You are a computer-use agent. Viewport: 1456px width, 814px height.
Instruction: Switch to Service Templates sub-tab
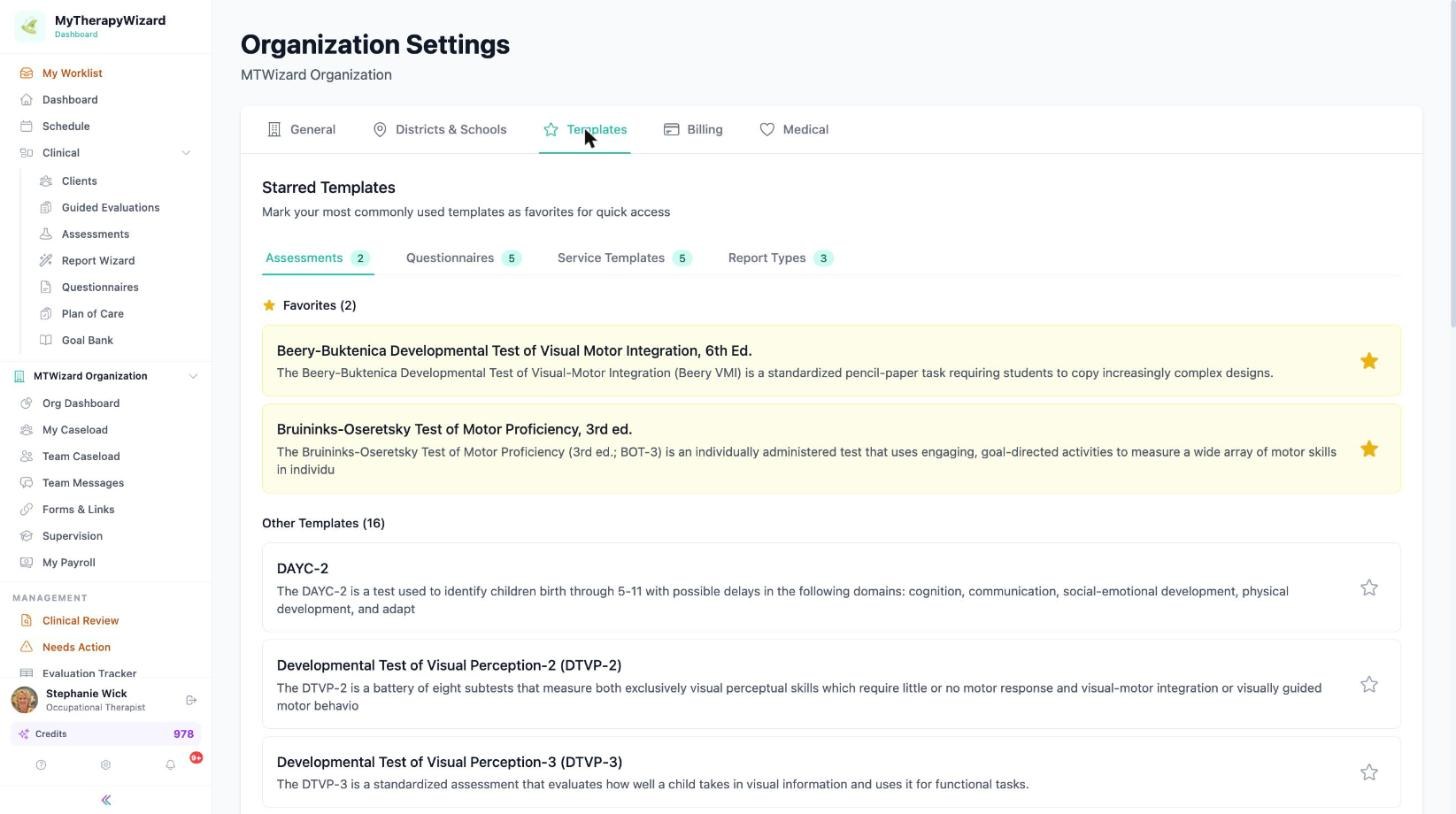point(624,258)
